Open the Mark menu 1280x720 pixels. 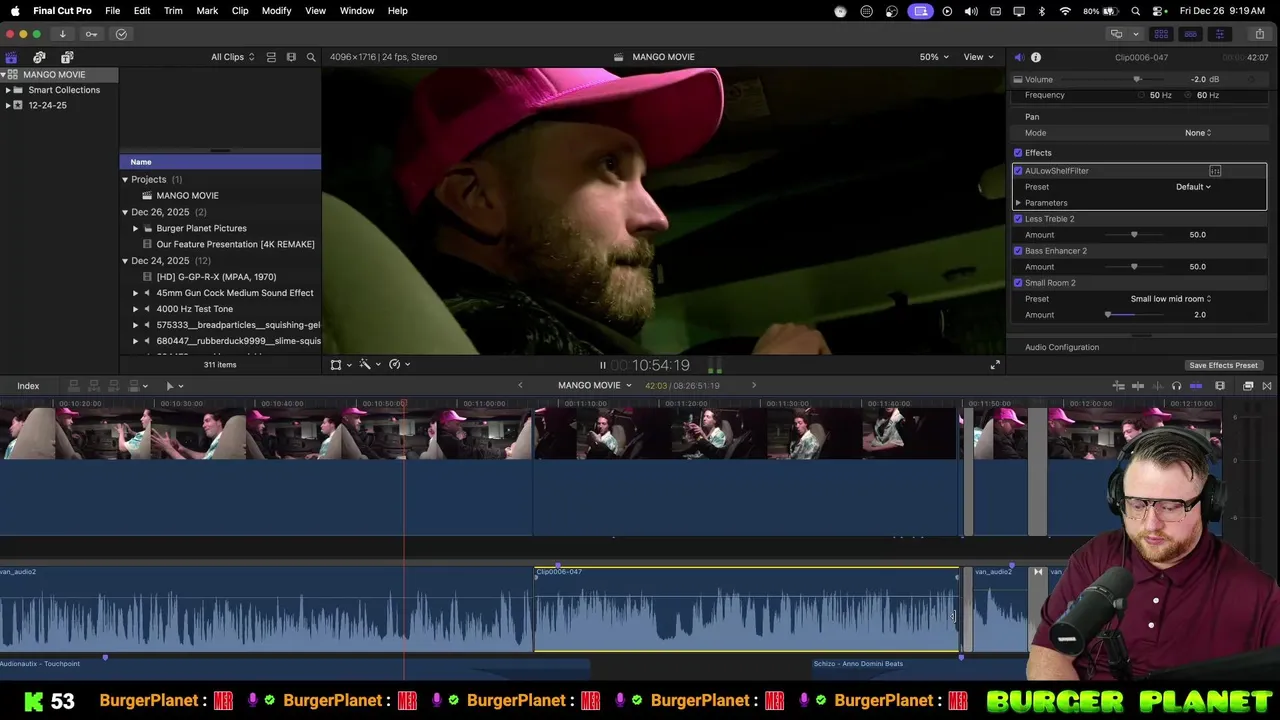pyautogui.click(x=207, y=11)
